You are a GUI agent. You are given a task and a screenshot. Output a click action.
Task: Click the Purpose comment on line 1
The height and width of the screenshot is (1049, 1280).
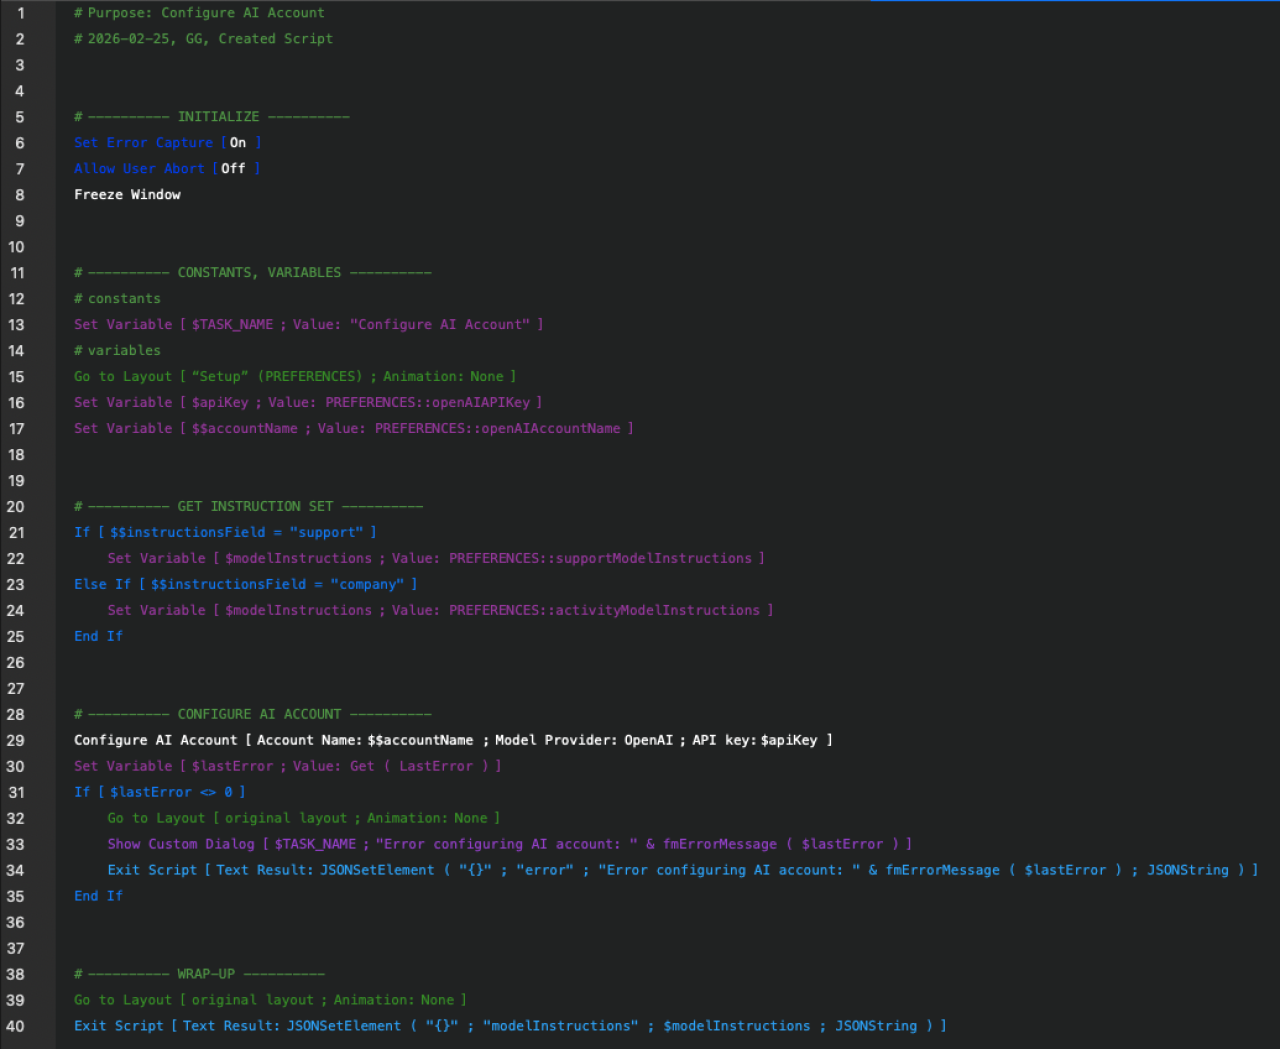pyautogui.click(x=199, y=13)
